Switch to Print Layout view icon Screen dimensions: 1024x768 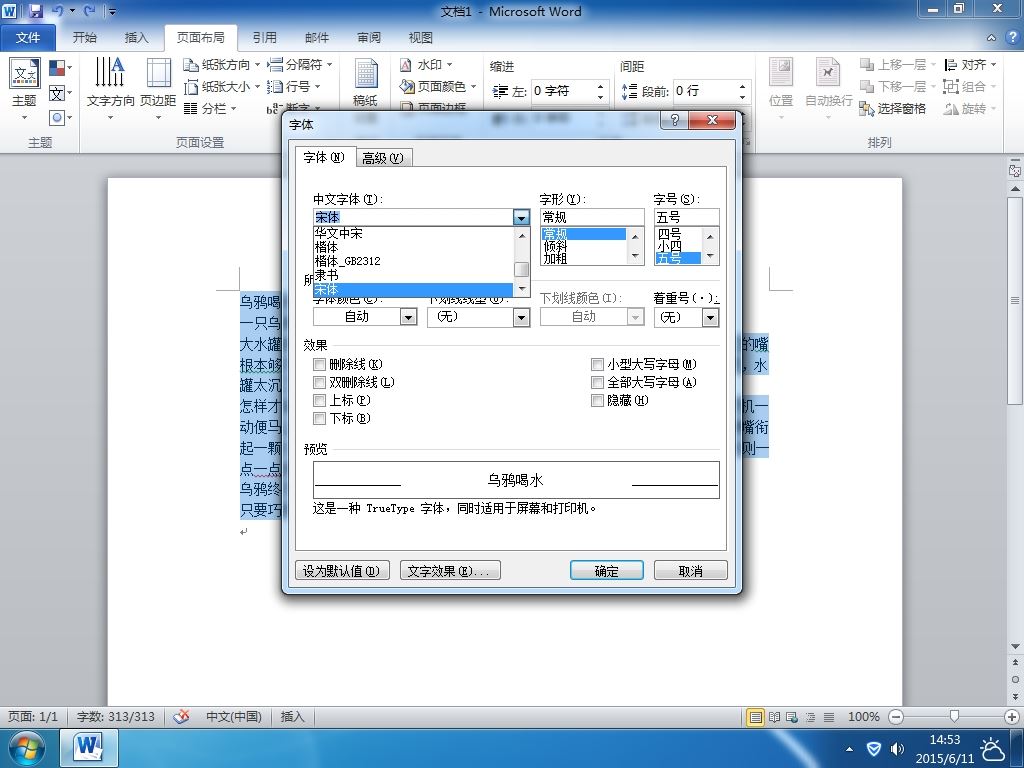(x=755, y=717)
